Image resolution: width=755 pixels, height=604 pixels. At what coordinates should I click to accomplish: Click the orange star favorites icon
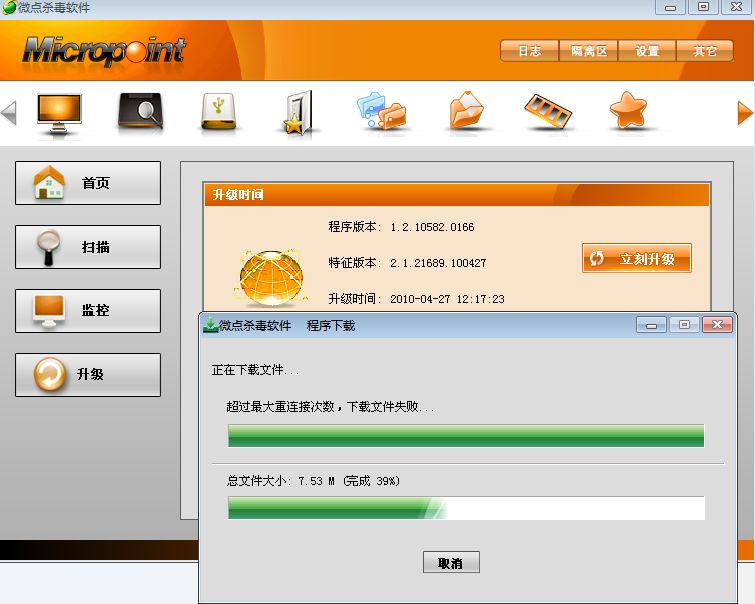[x=628, y=110]
